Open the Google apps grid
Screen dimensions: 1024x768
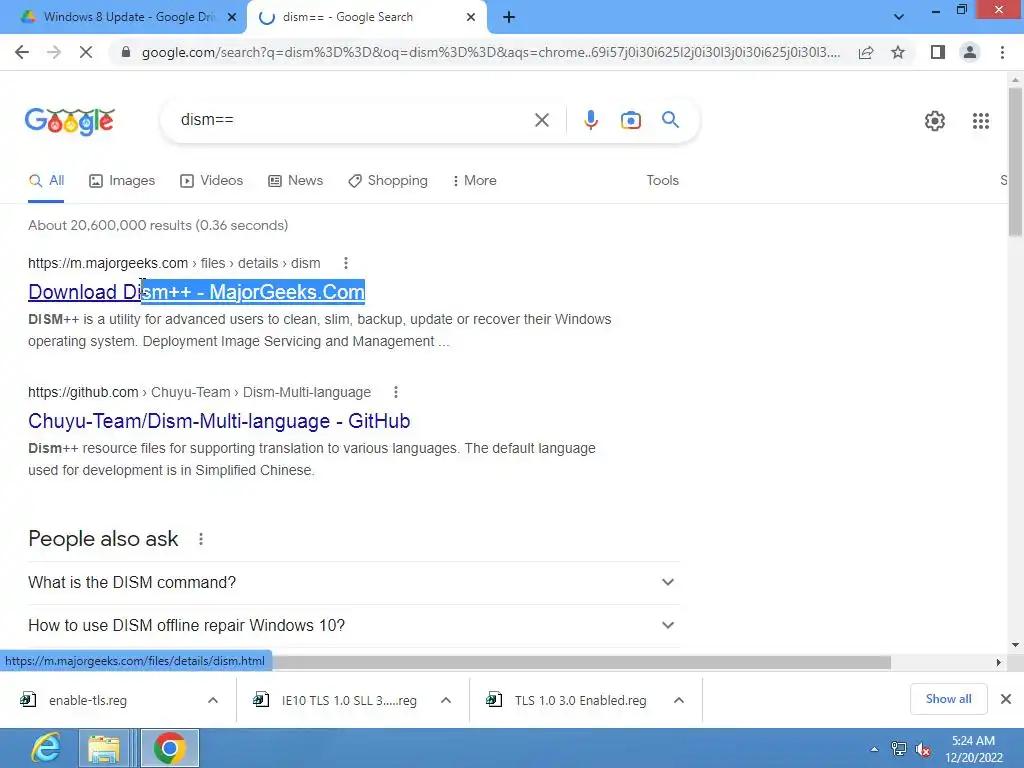tap(980, 121)
